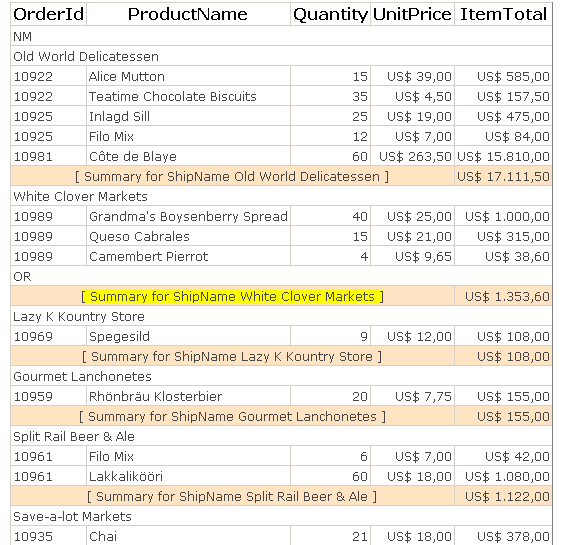Click the US$ 4,50 unit price

(x=412, y=96)
